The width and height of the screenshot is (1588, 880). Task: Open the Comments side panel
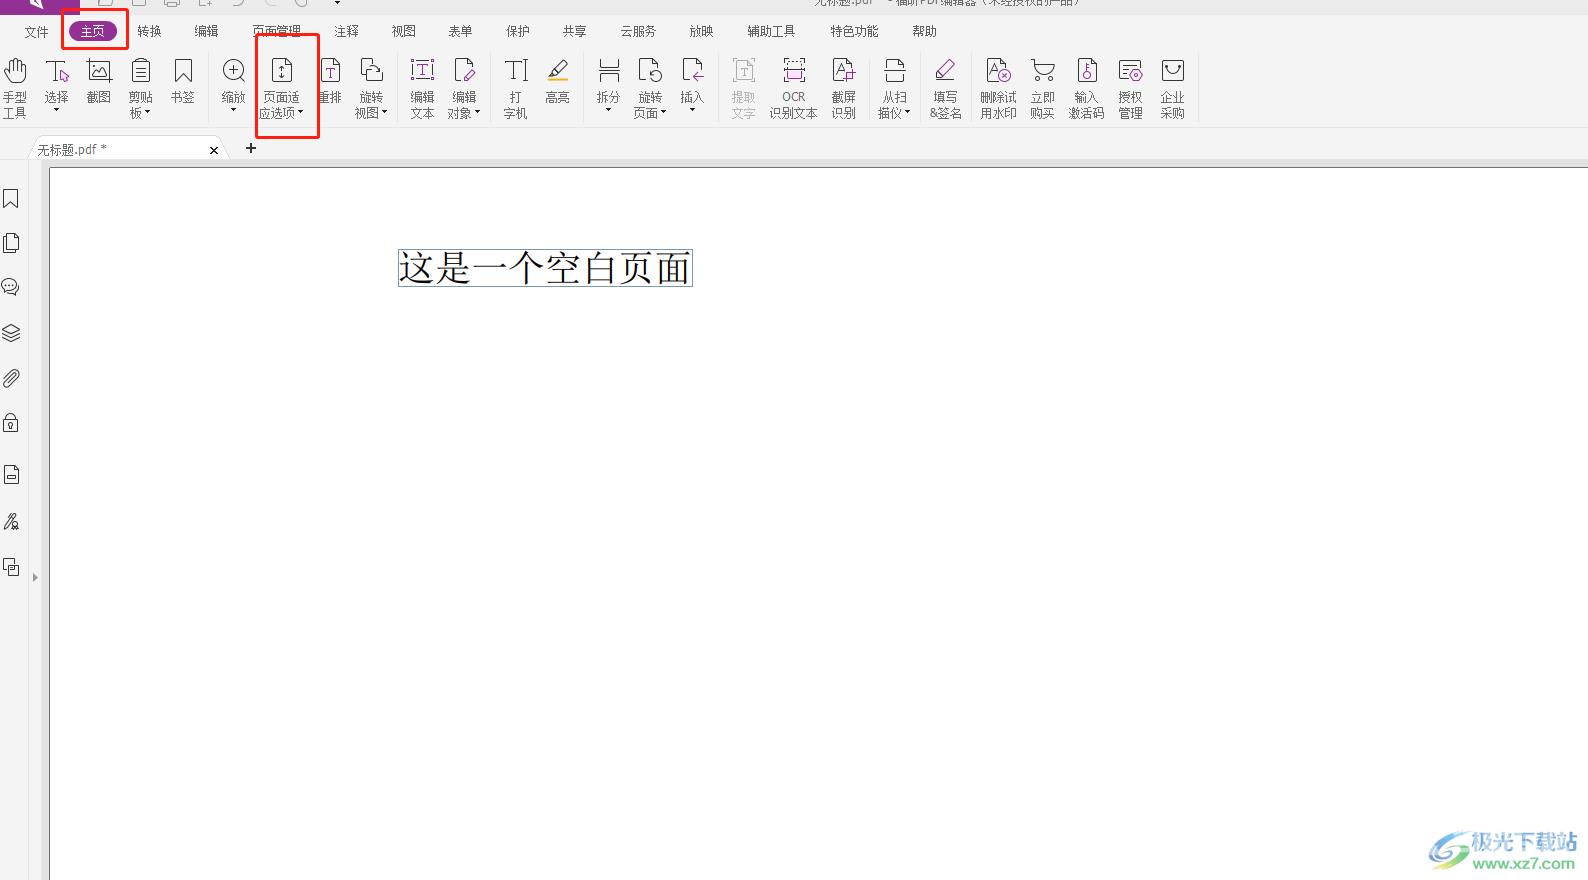click(x=11, y=287)
